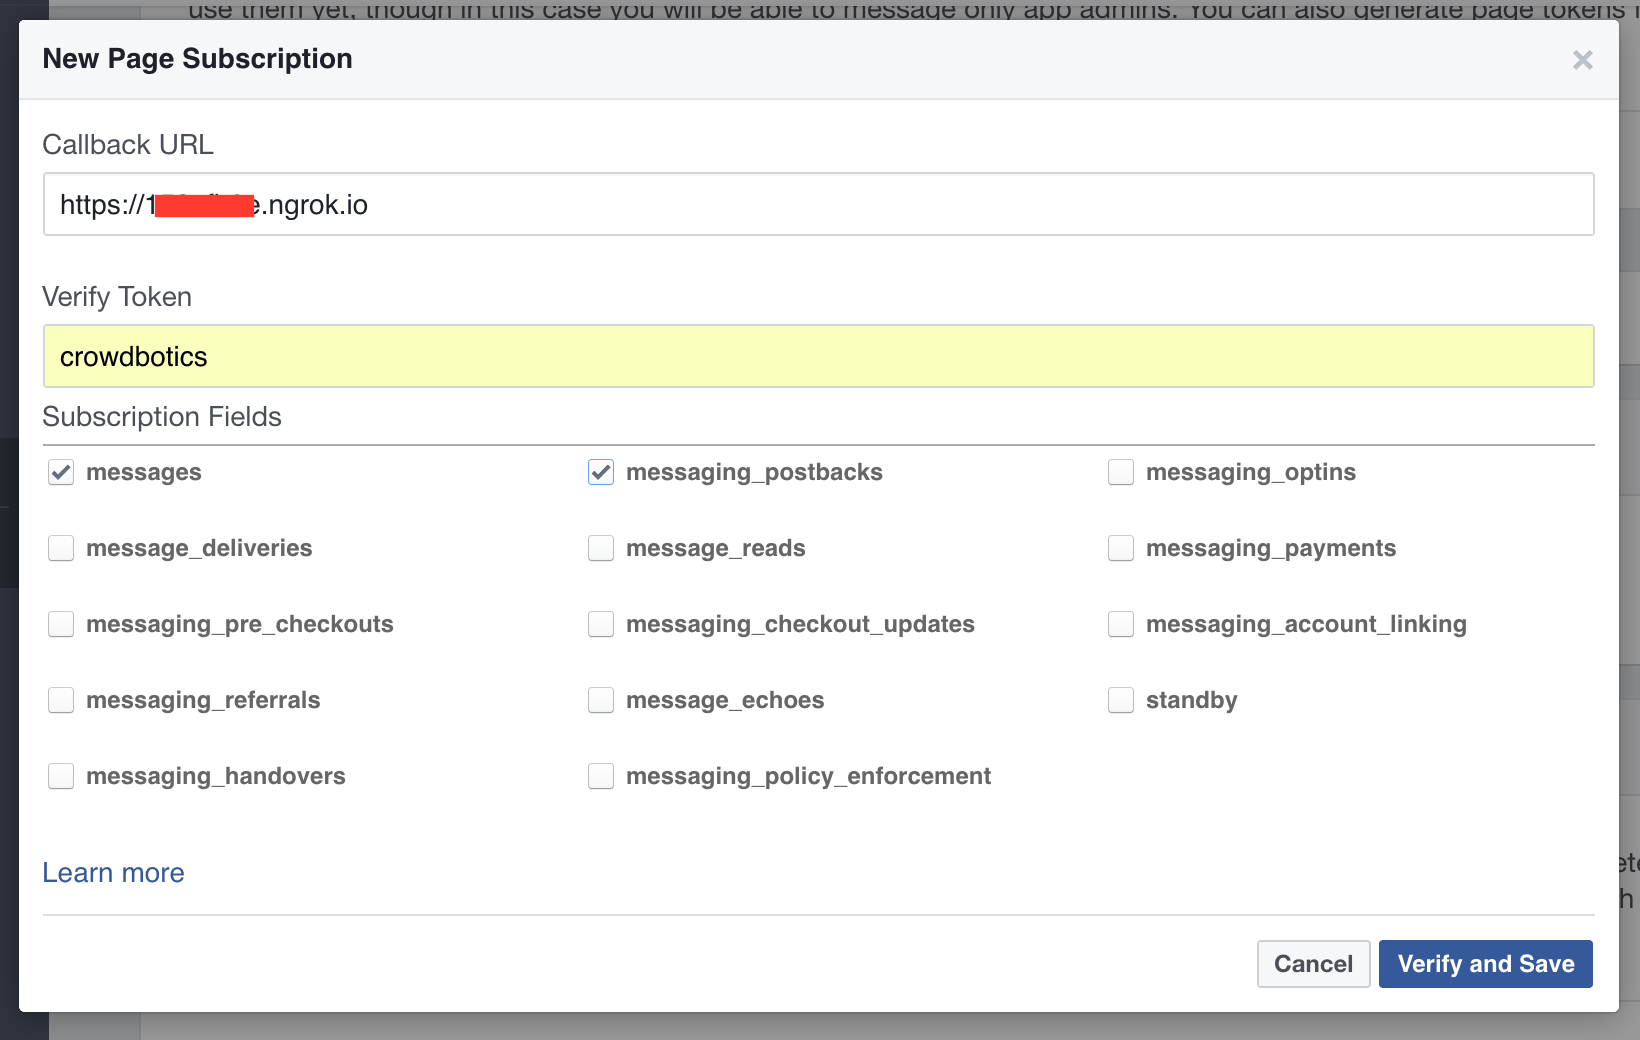Select the messaging_pre_checkouts checkbox
This screenshot has height=1040, width=1640.
tap(61, 624)
